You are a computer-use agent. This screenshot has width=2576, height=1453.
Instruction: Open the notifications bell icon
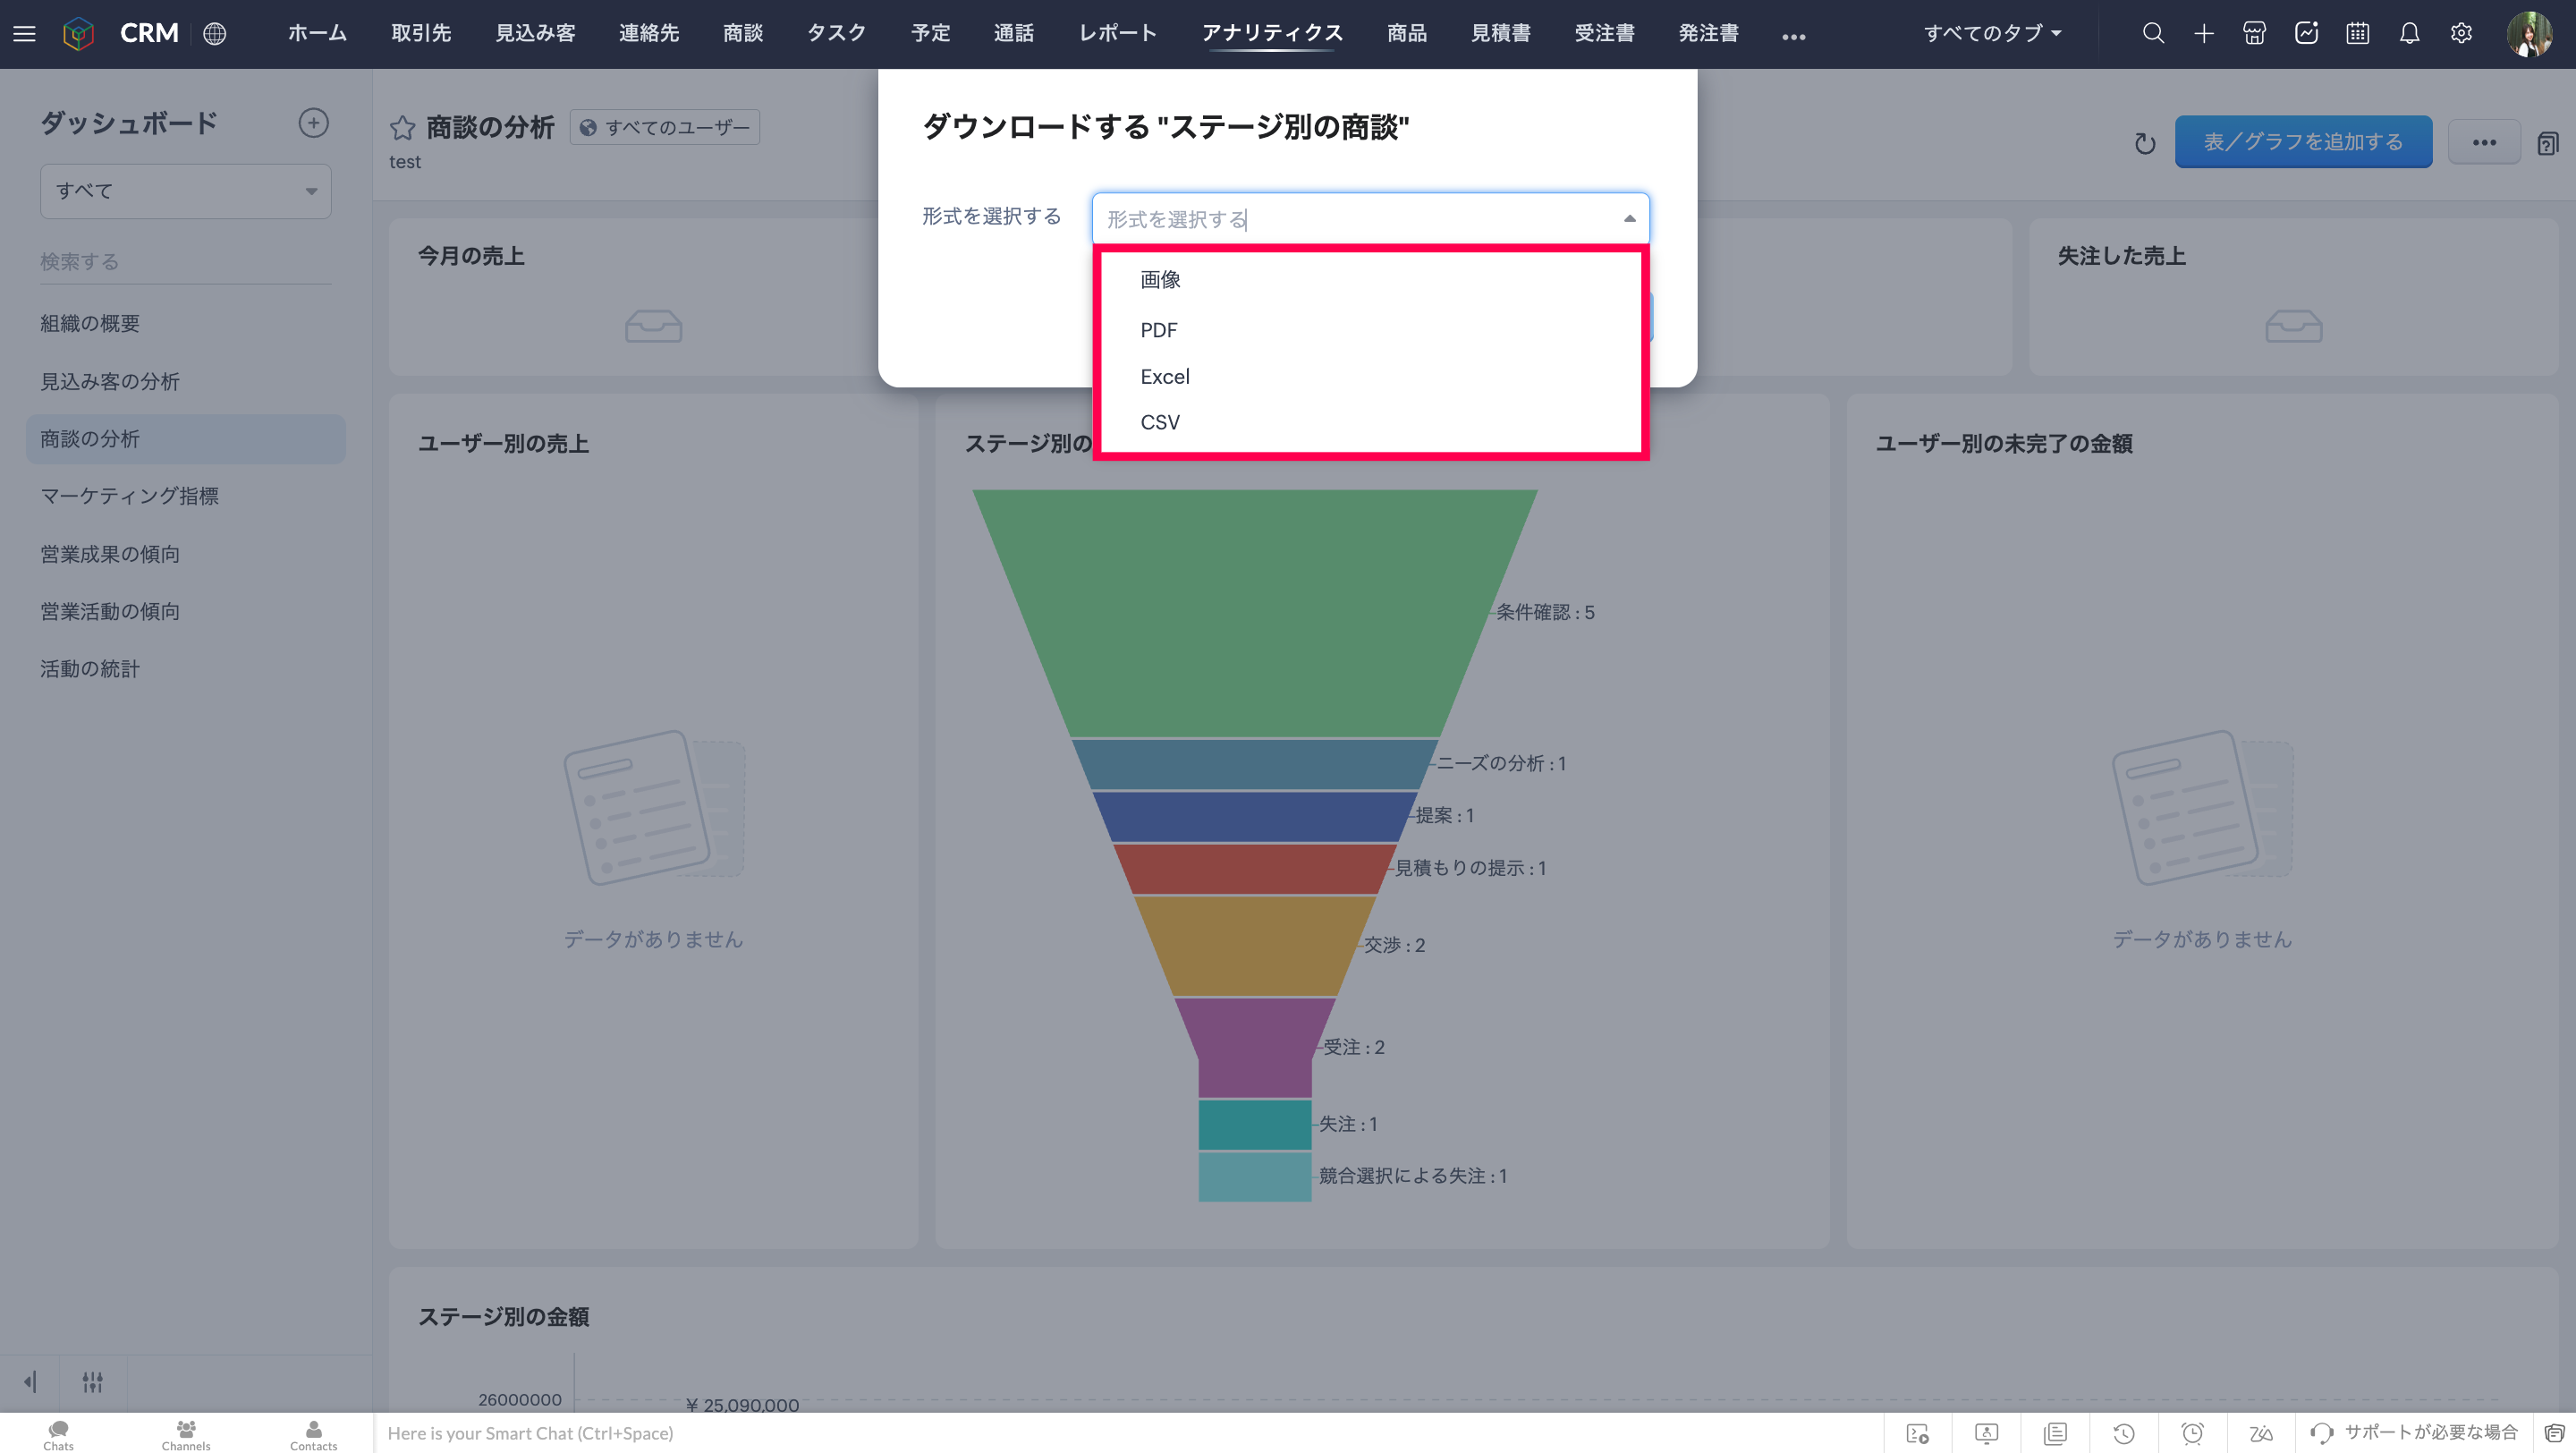2409,33
